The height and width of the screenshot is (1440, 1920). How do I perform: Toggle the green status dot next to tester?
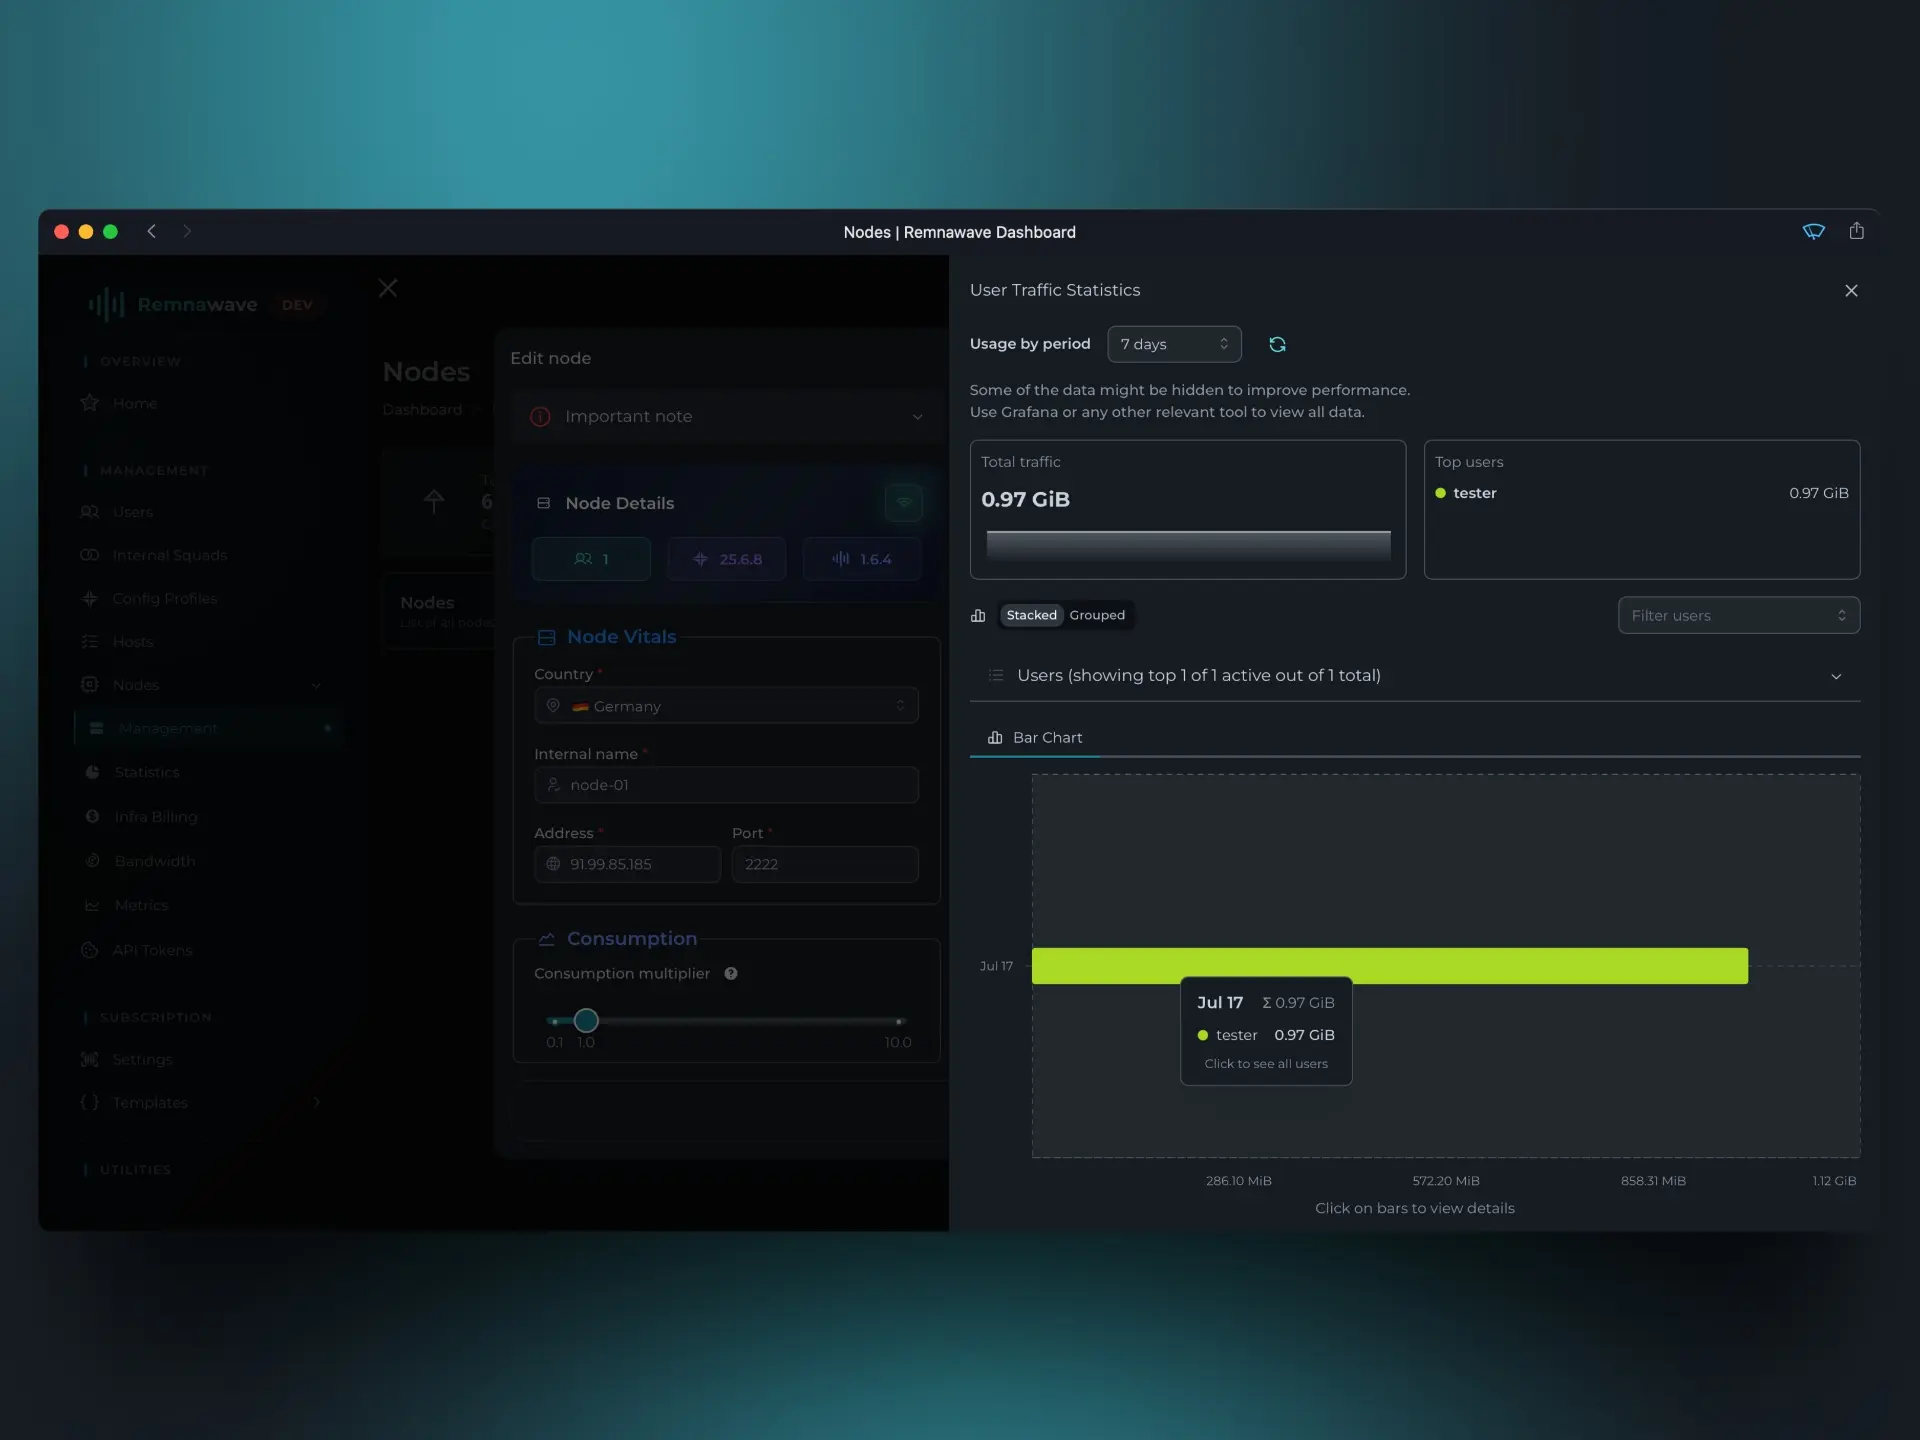[x=1441, y=493]
